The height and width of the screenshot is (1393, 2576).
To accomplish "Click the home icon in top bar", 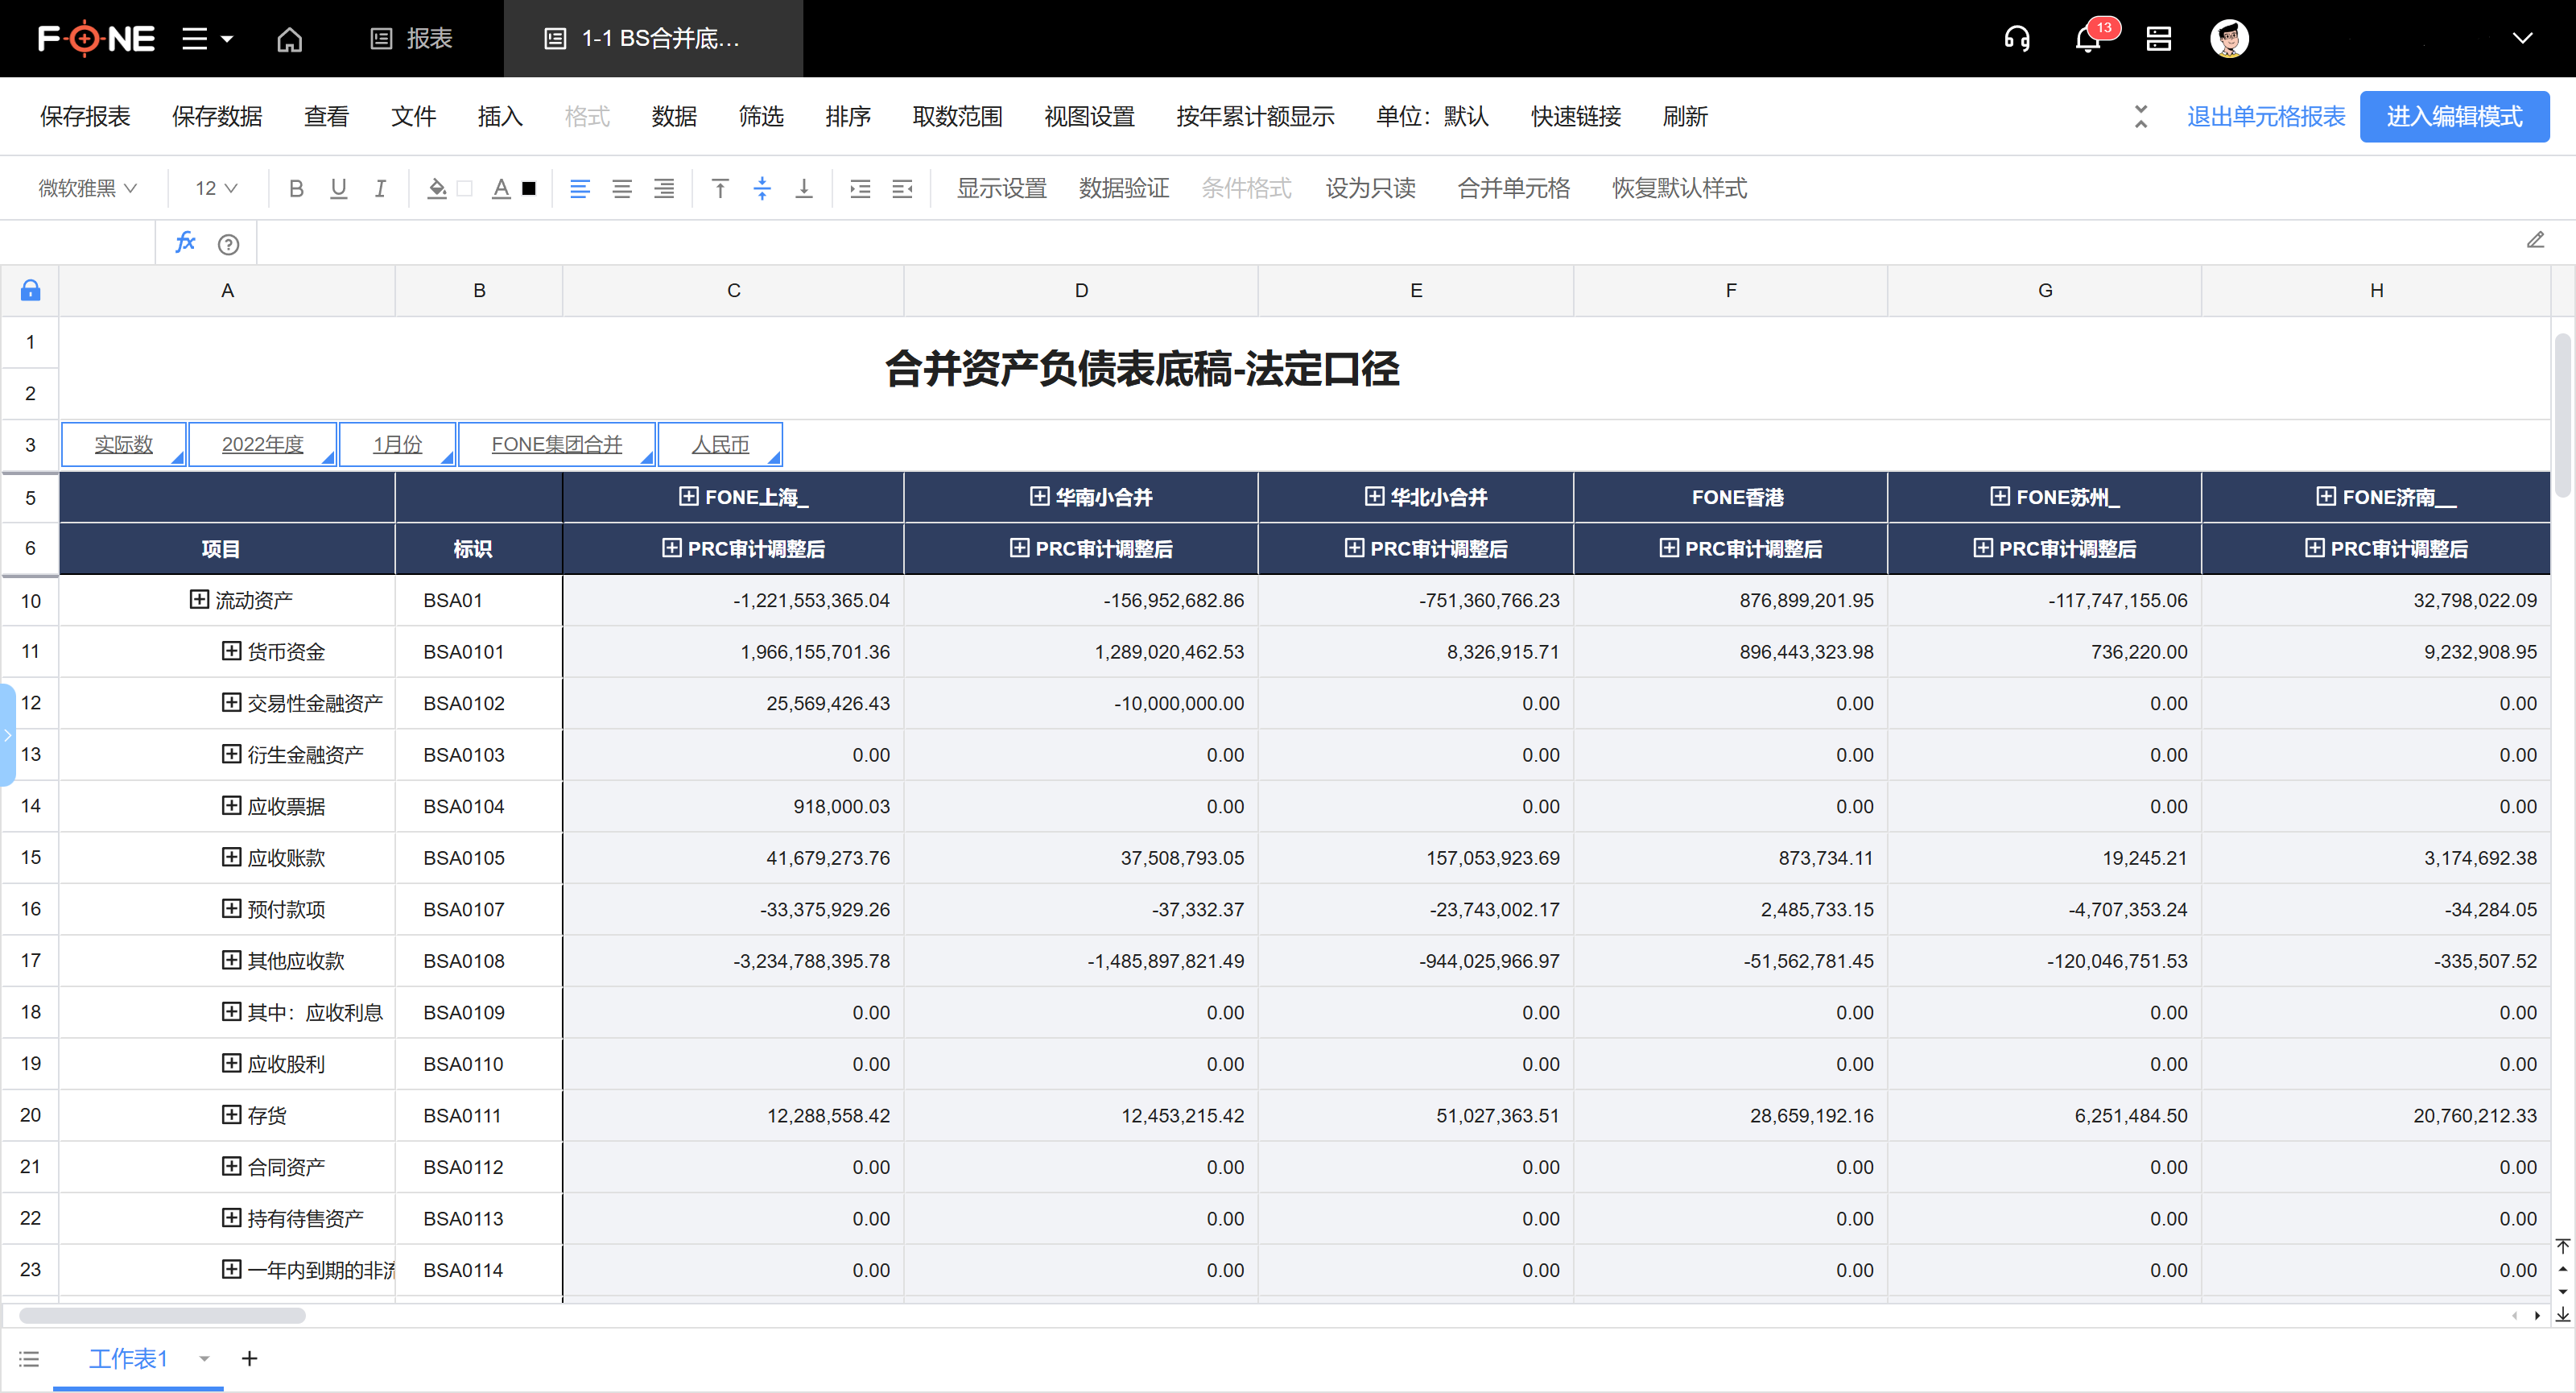I will click(290, 38).
